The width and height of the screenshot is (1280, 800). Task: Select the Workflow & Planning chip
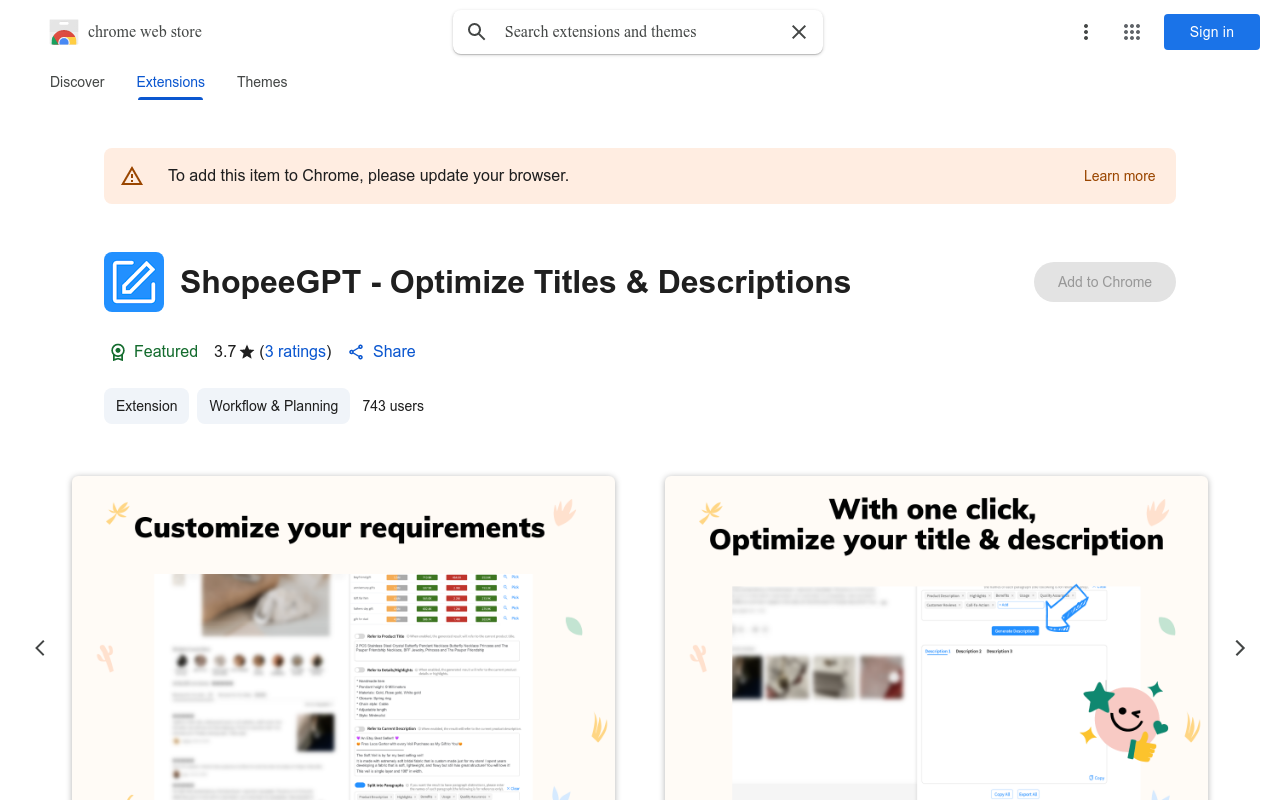point(273,406)
